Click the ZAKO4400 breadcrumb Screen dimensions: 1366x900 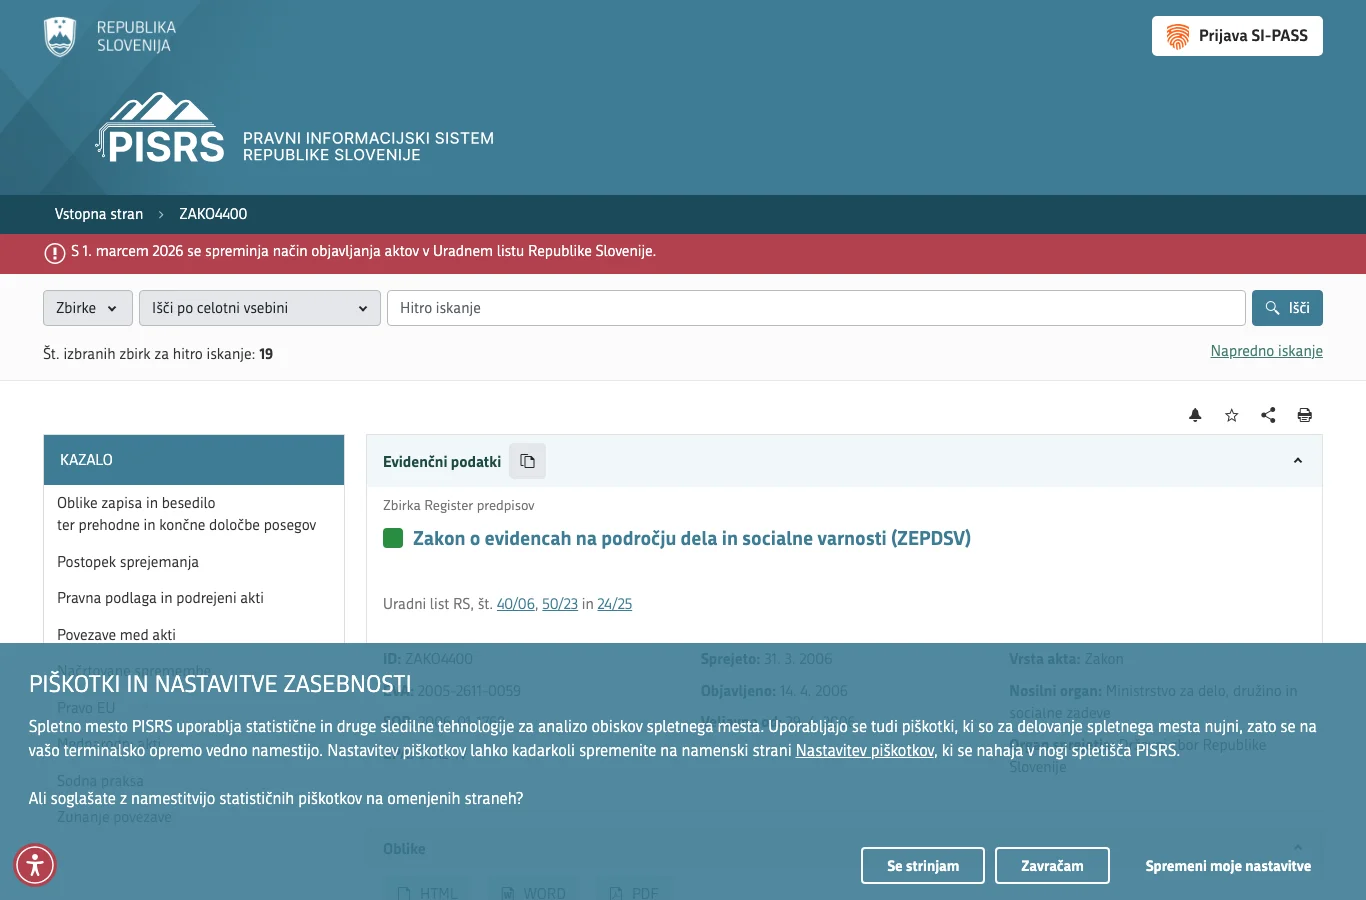[213, 214]
